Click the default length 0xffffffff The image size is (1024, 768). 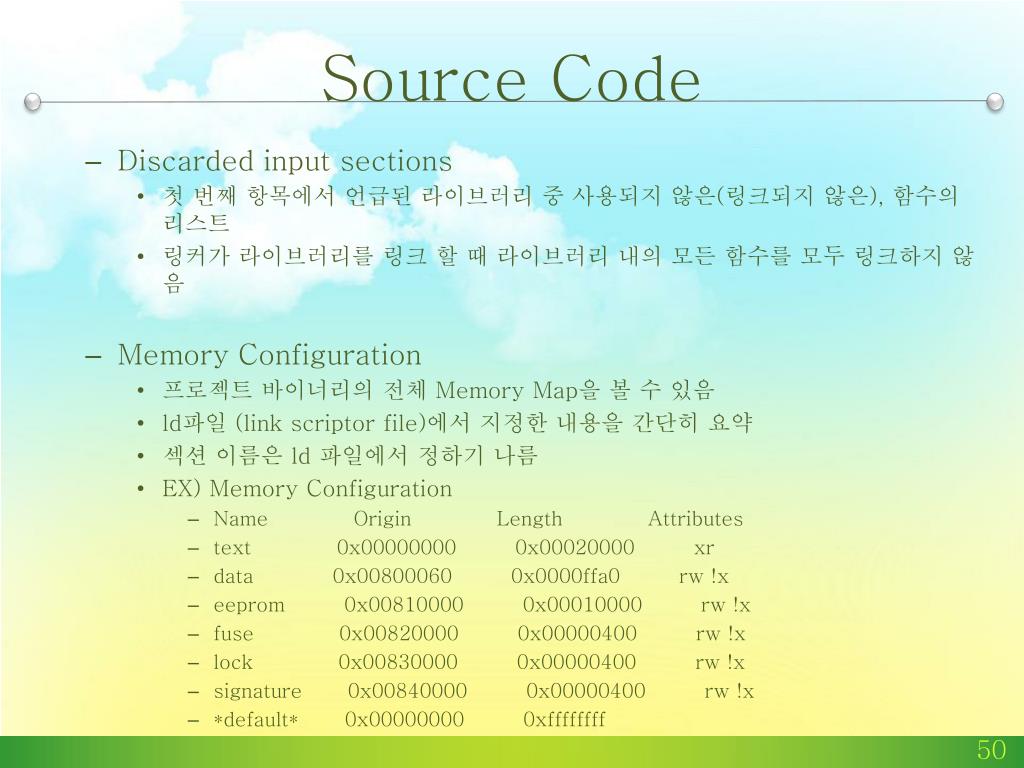tap(564, 720)
